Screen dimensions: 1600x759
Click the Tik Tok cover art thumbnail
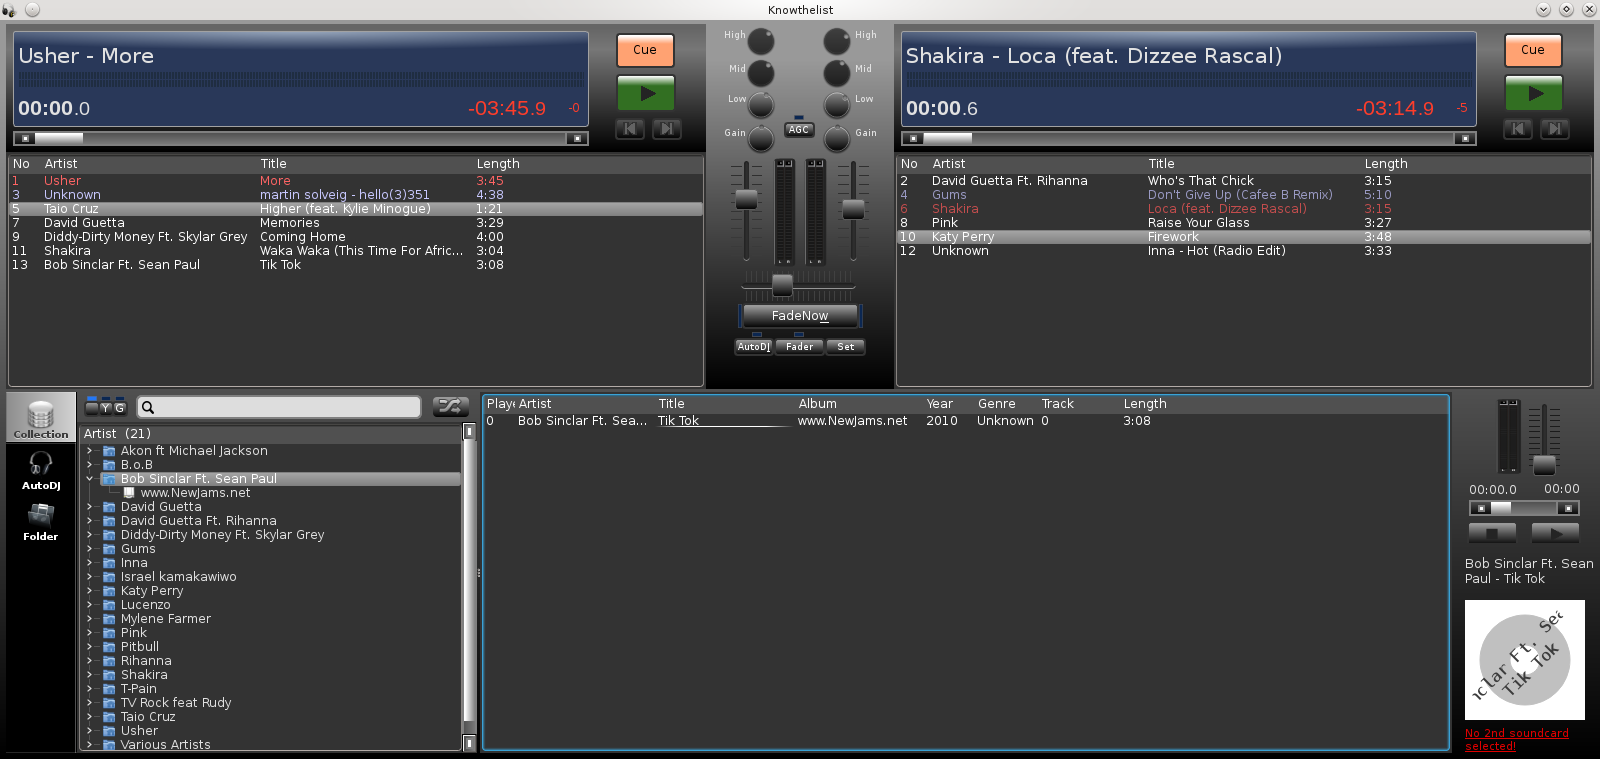[x=1525, y=660]
